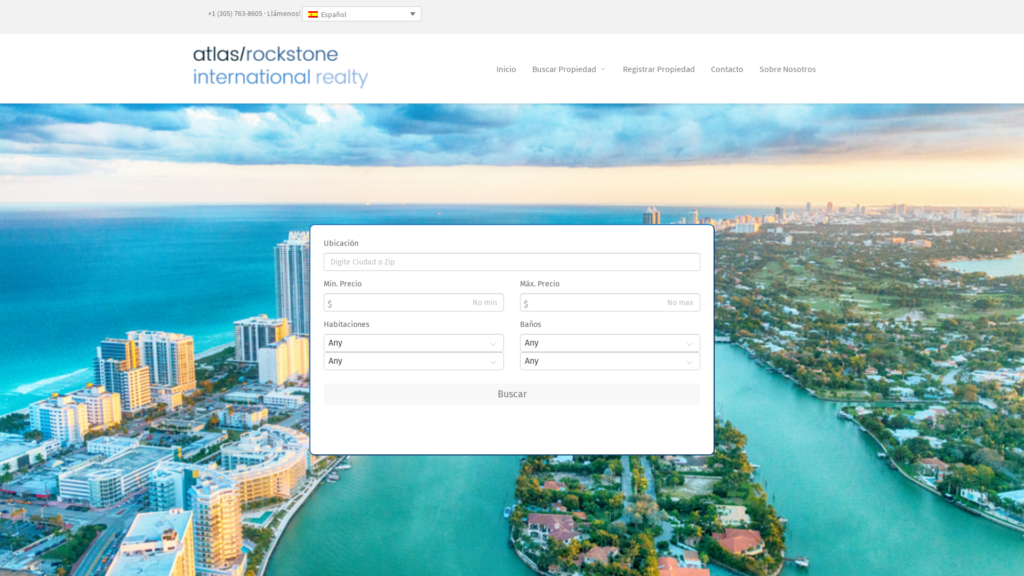Go to the Inicio menu item

pyautogui.click(x=506, y=69)
